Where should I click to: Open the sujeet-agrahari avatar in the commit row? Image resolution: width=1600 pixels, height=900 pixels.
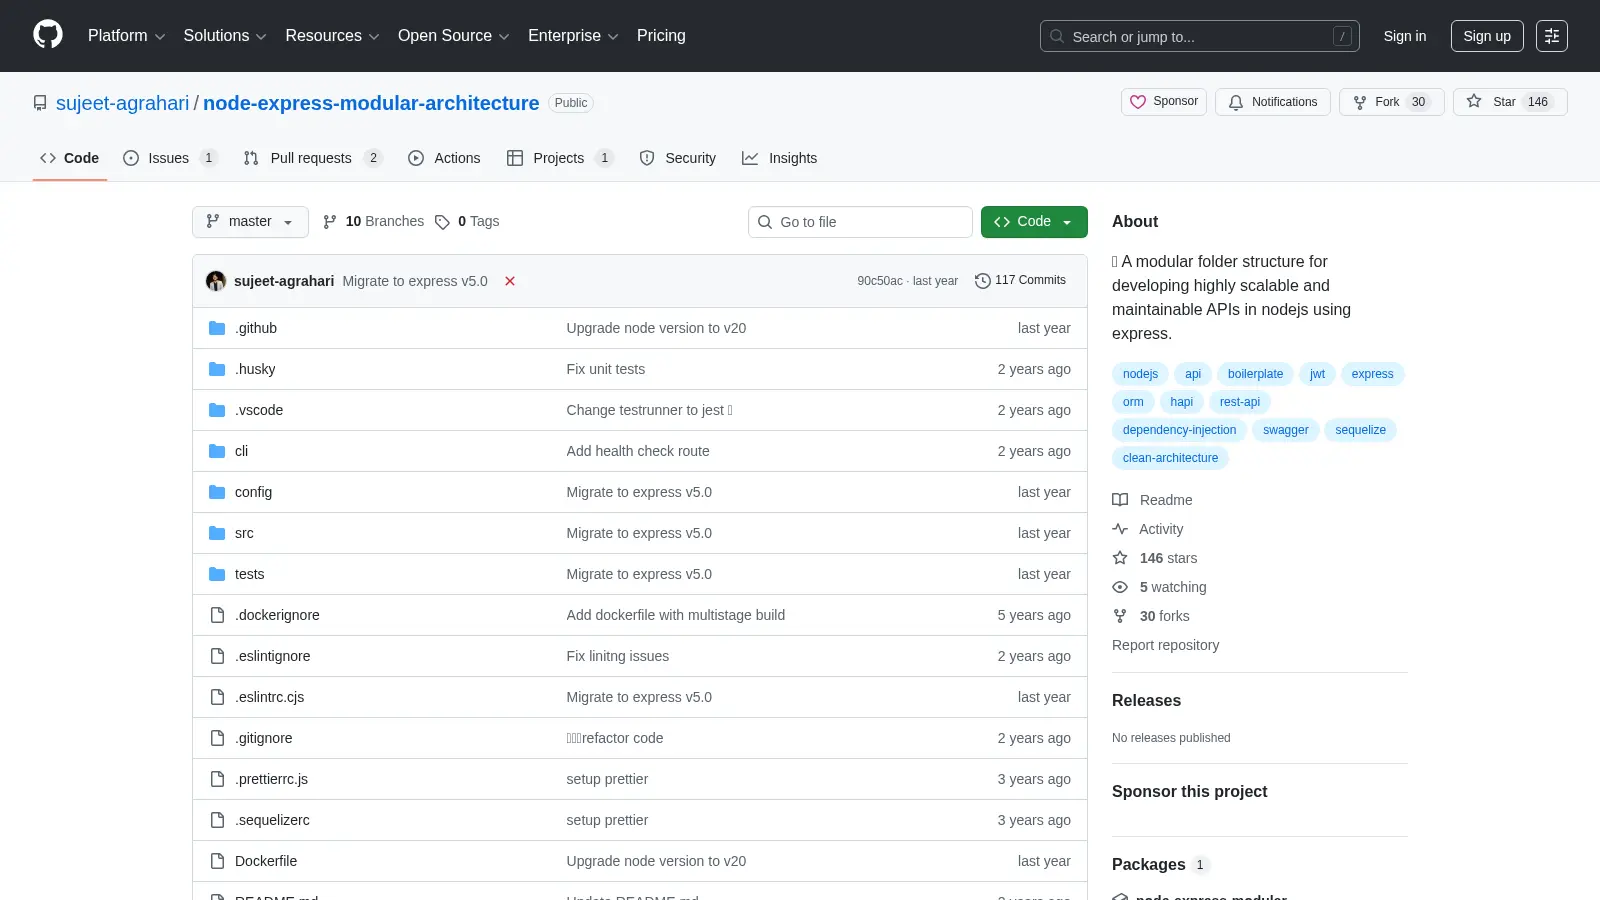pos(216,281)
